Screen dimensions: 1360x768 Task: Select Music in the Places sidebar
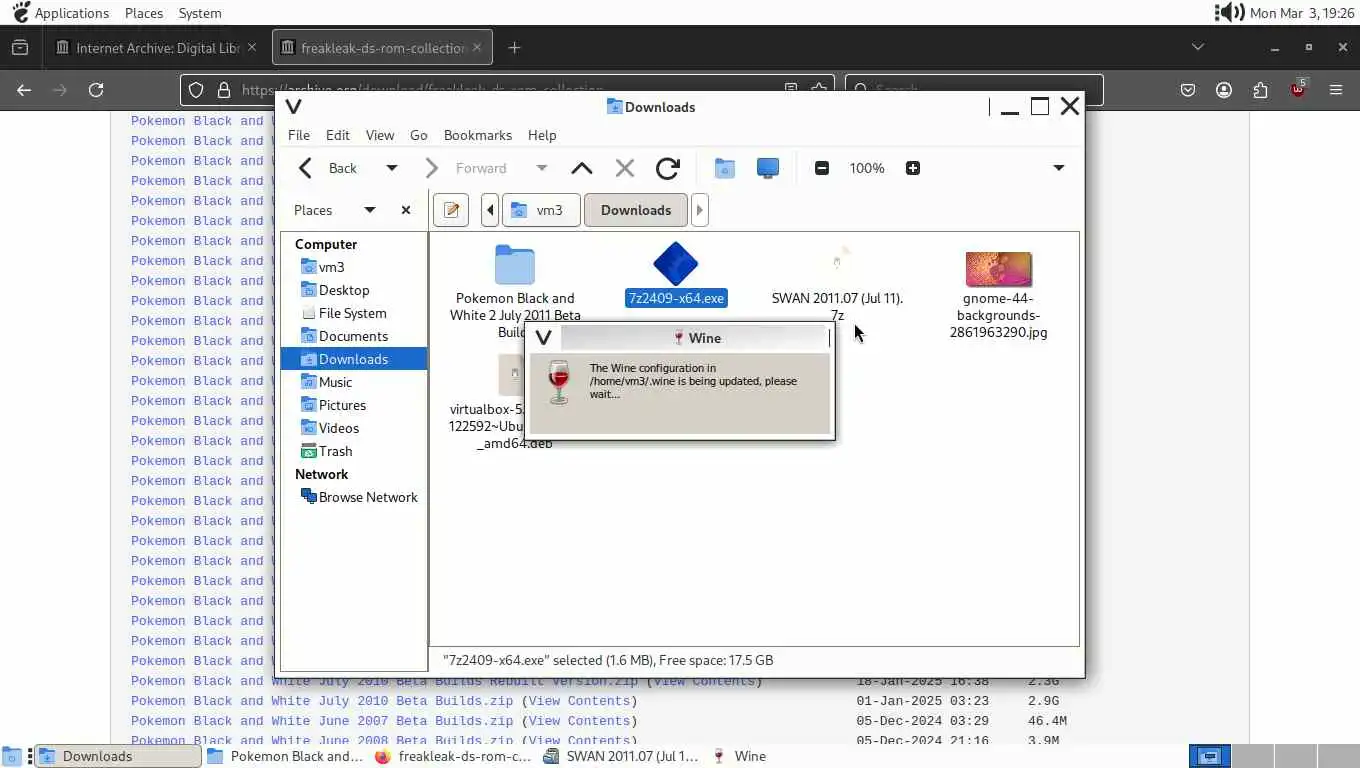pyautogui.click(x=354, y=382)
